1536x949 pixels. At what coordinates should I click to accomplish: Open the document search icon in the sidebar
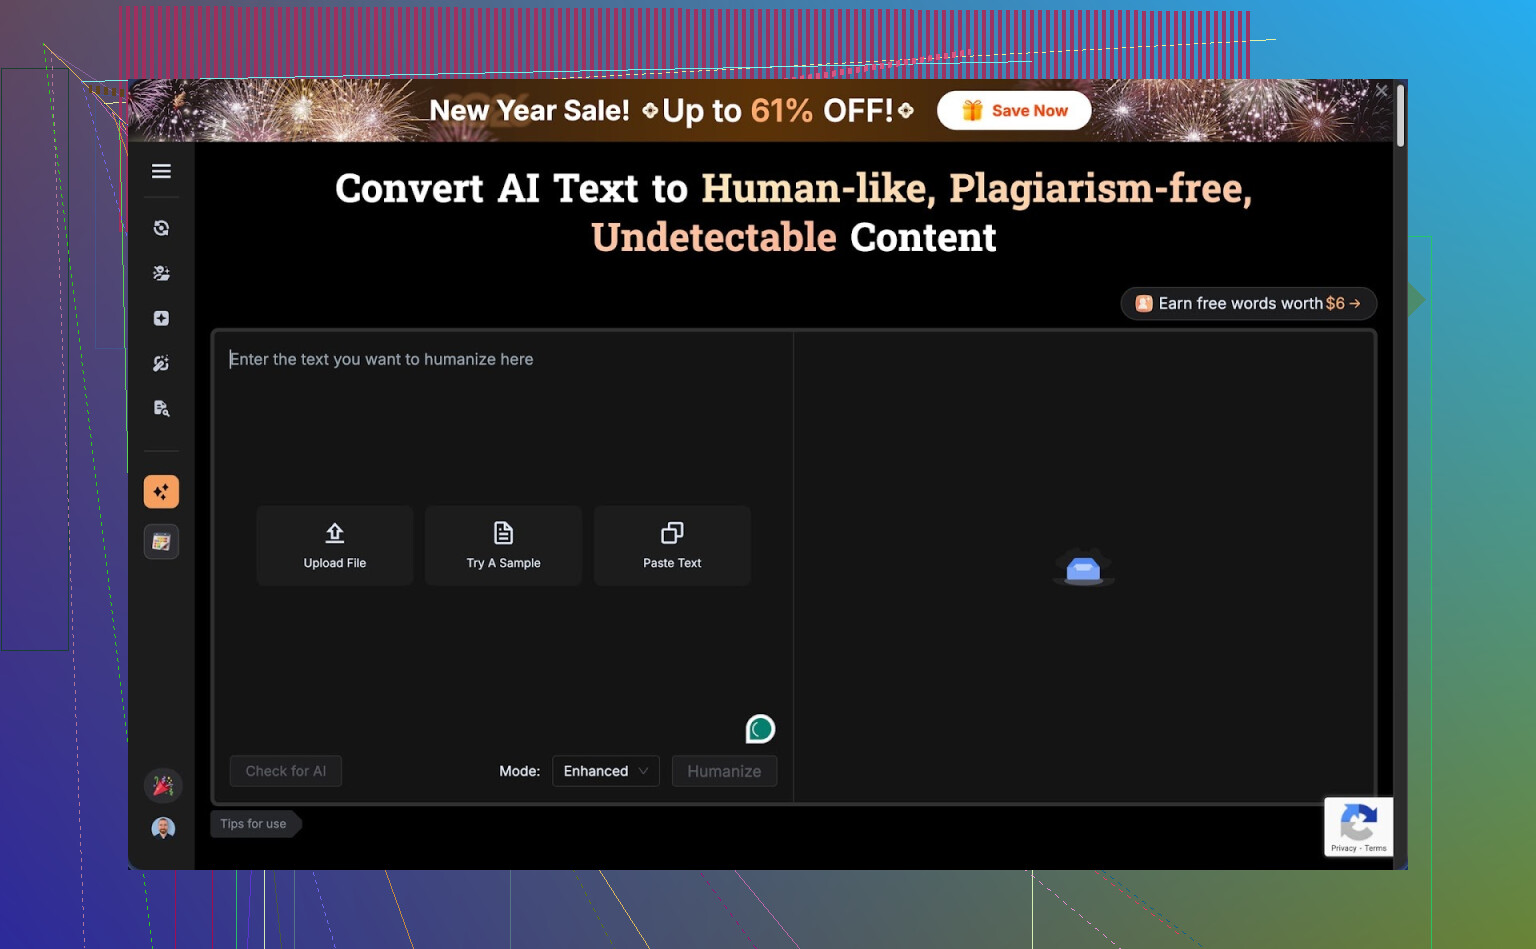161,408
